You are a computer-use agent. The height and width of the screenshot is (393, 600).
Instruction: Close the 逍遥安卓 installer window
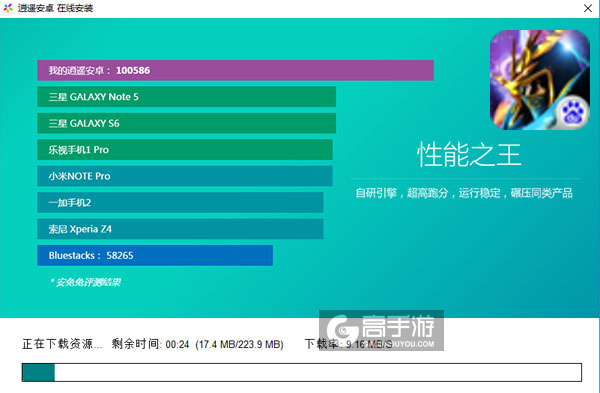pos(588,8)
